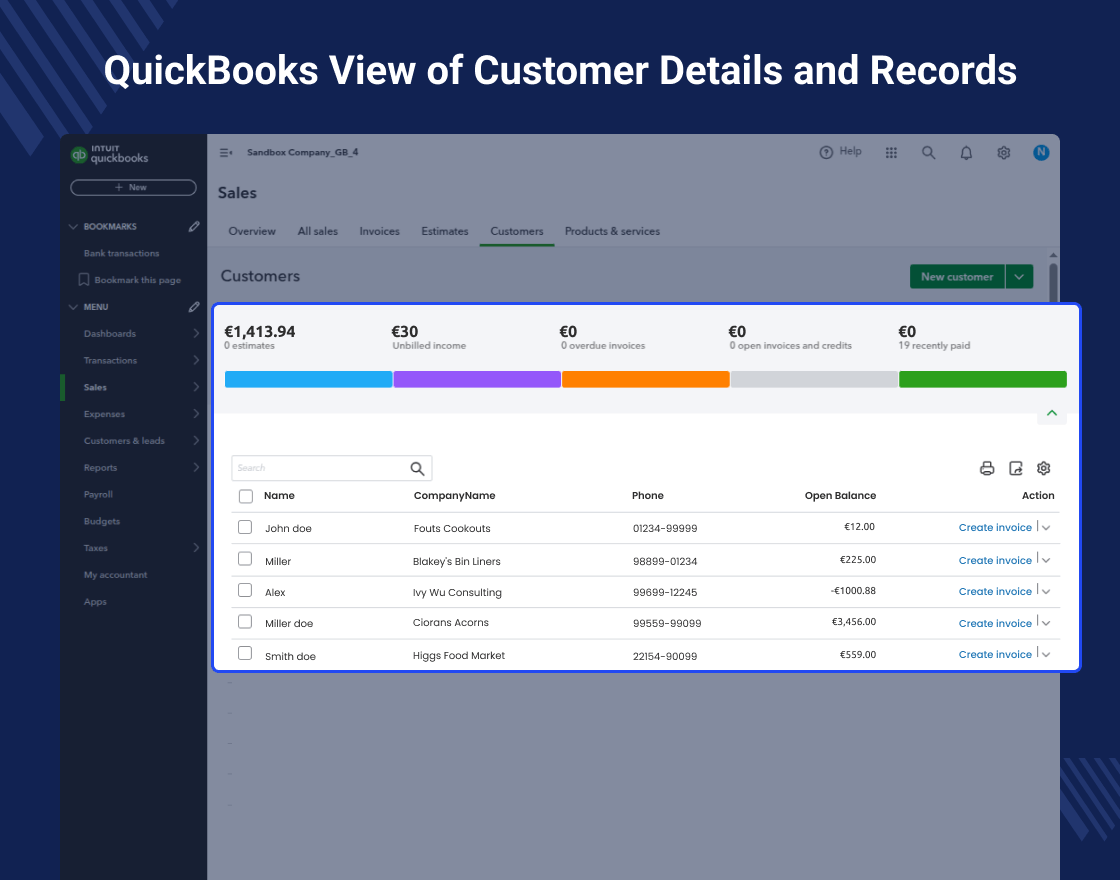Tick the checkbox for Miller
This screenshot has height=880, width=1120.
(245, 559)
